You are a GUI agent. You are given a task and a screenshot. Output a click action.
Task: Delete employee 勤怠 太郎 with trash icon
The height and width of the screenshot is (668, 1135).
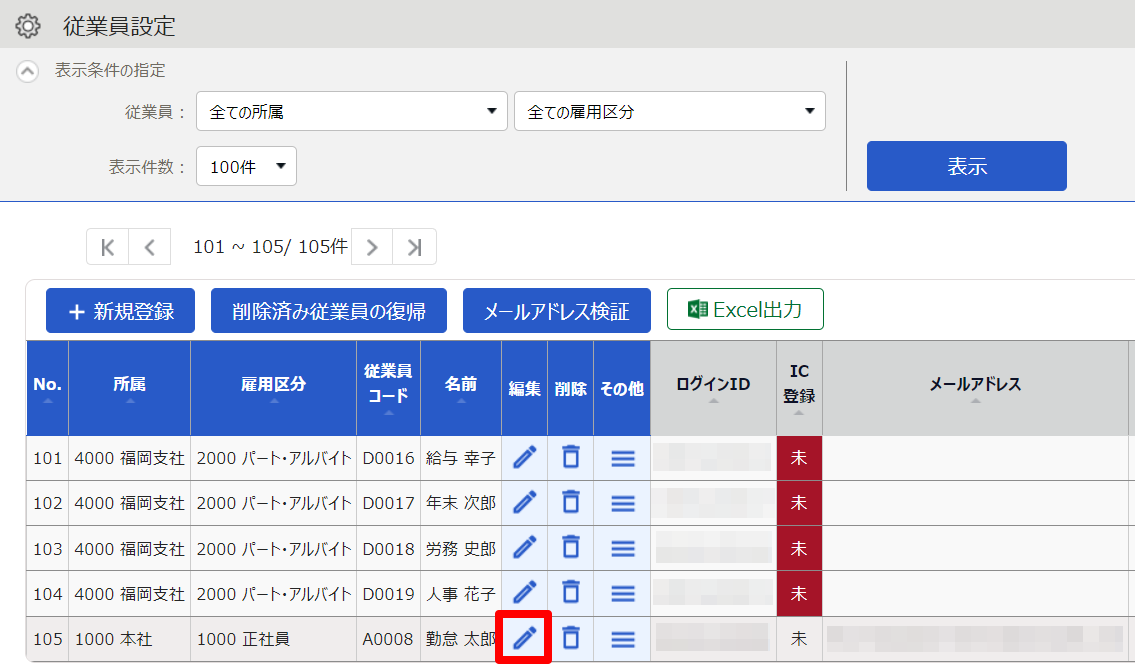coord(570,638)
